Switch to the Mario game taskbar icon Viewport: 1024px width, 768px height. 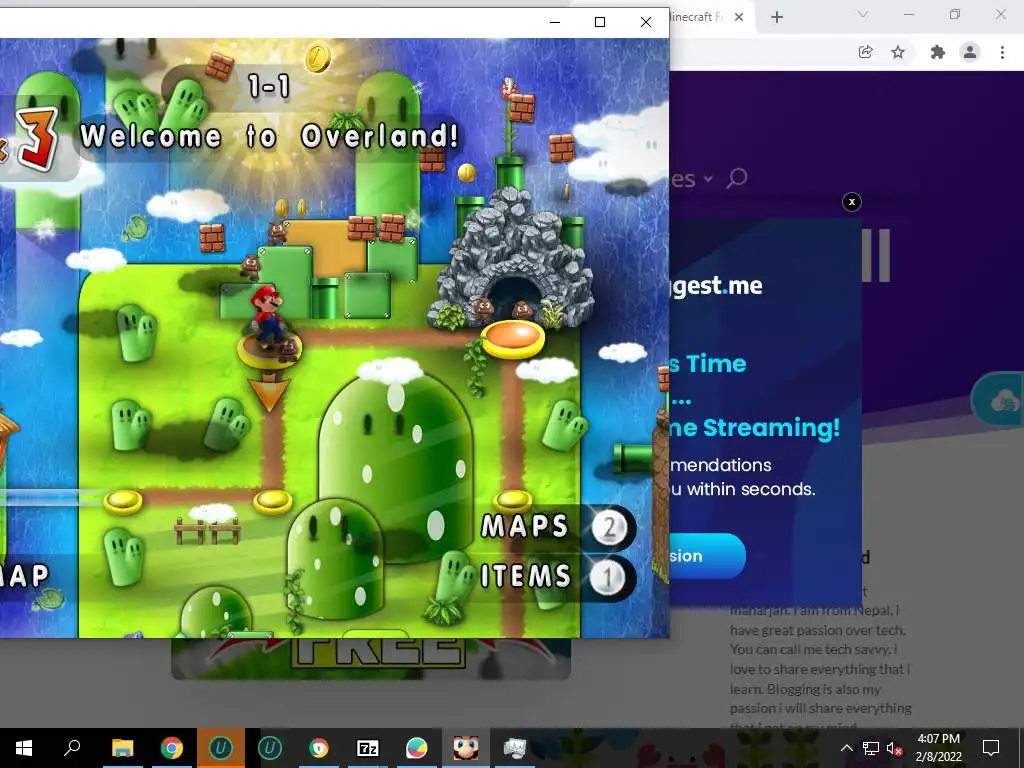(466, 748)
